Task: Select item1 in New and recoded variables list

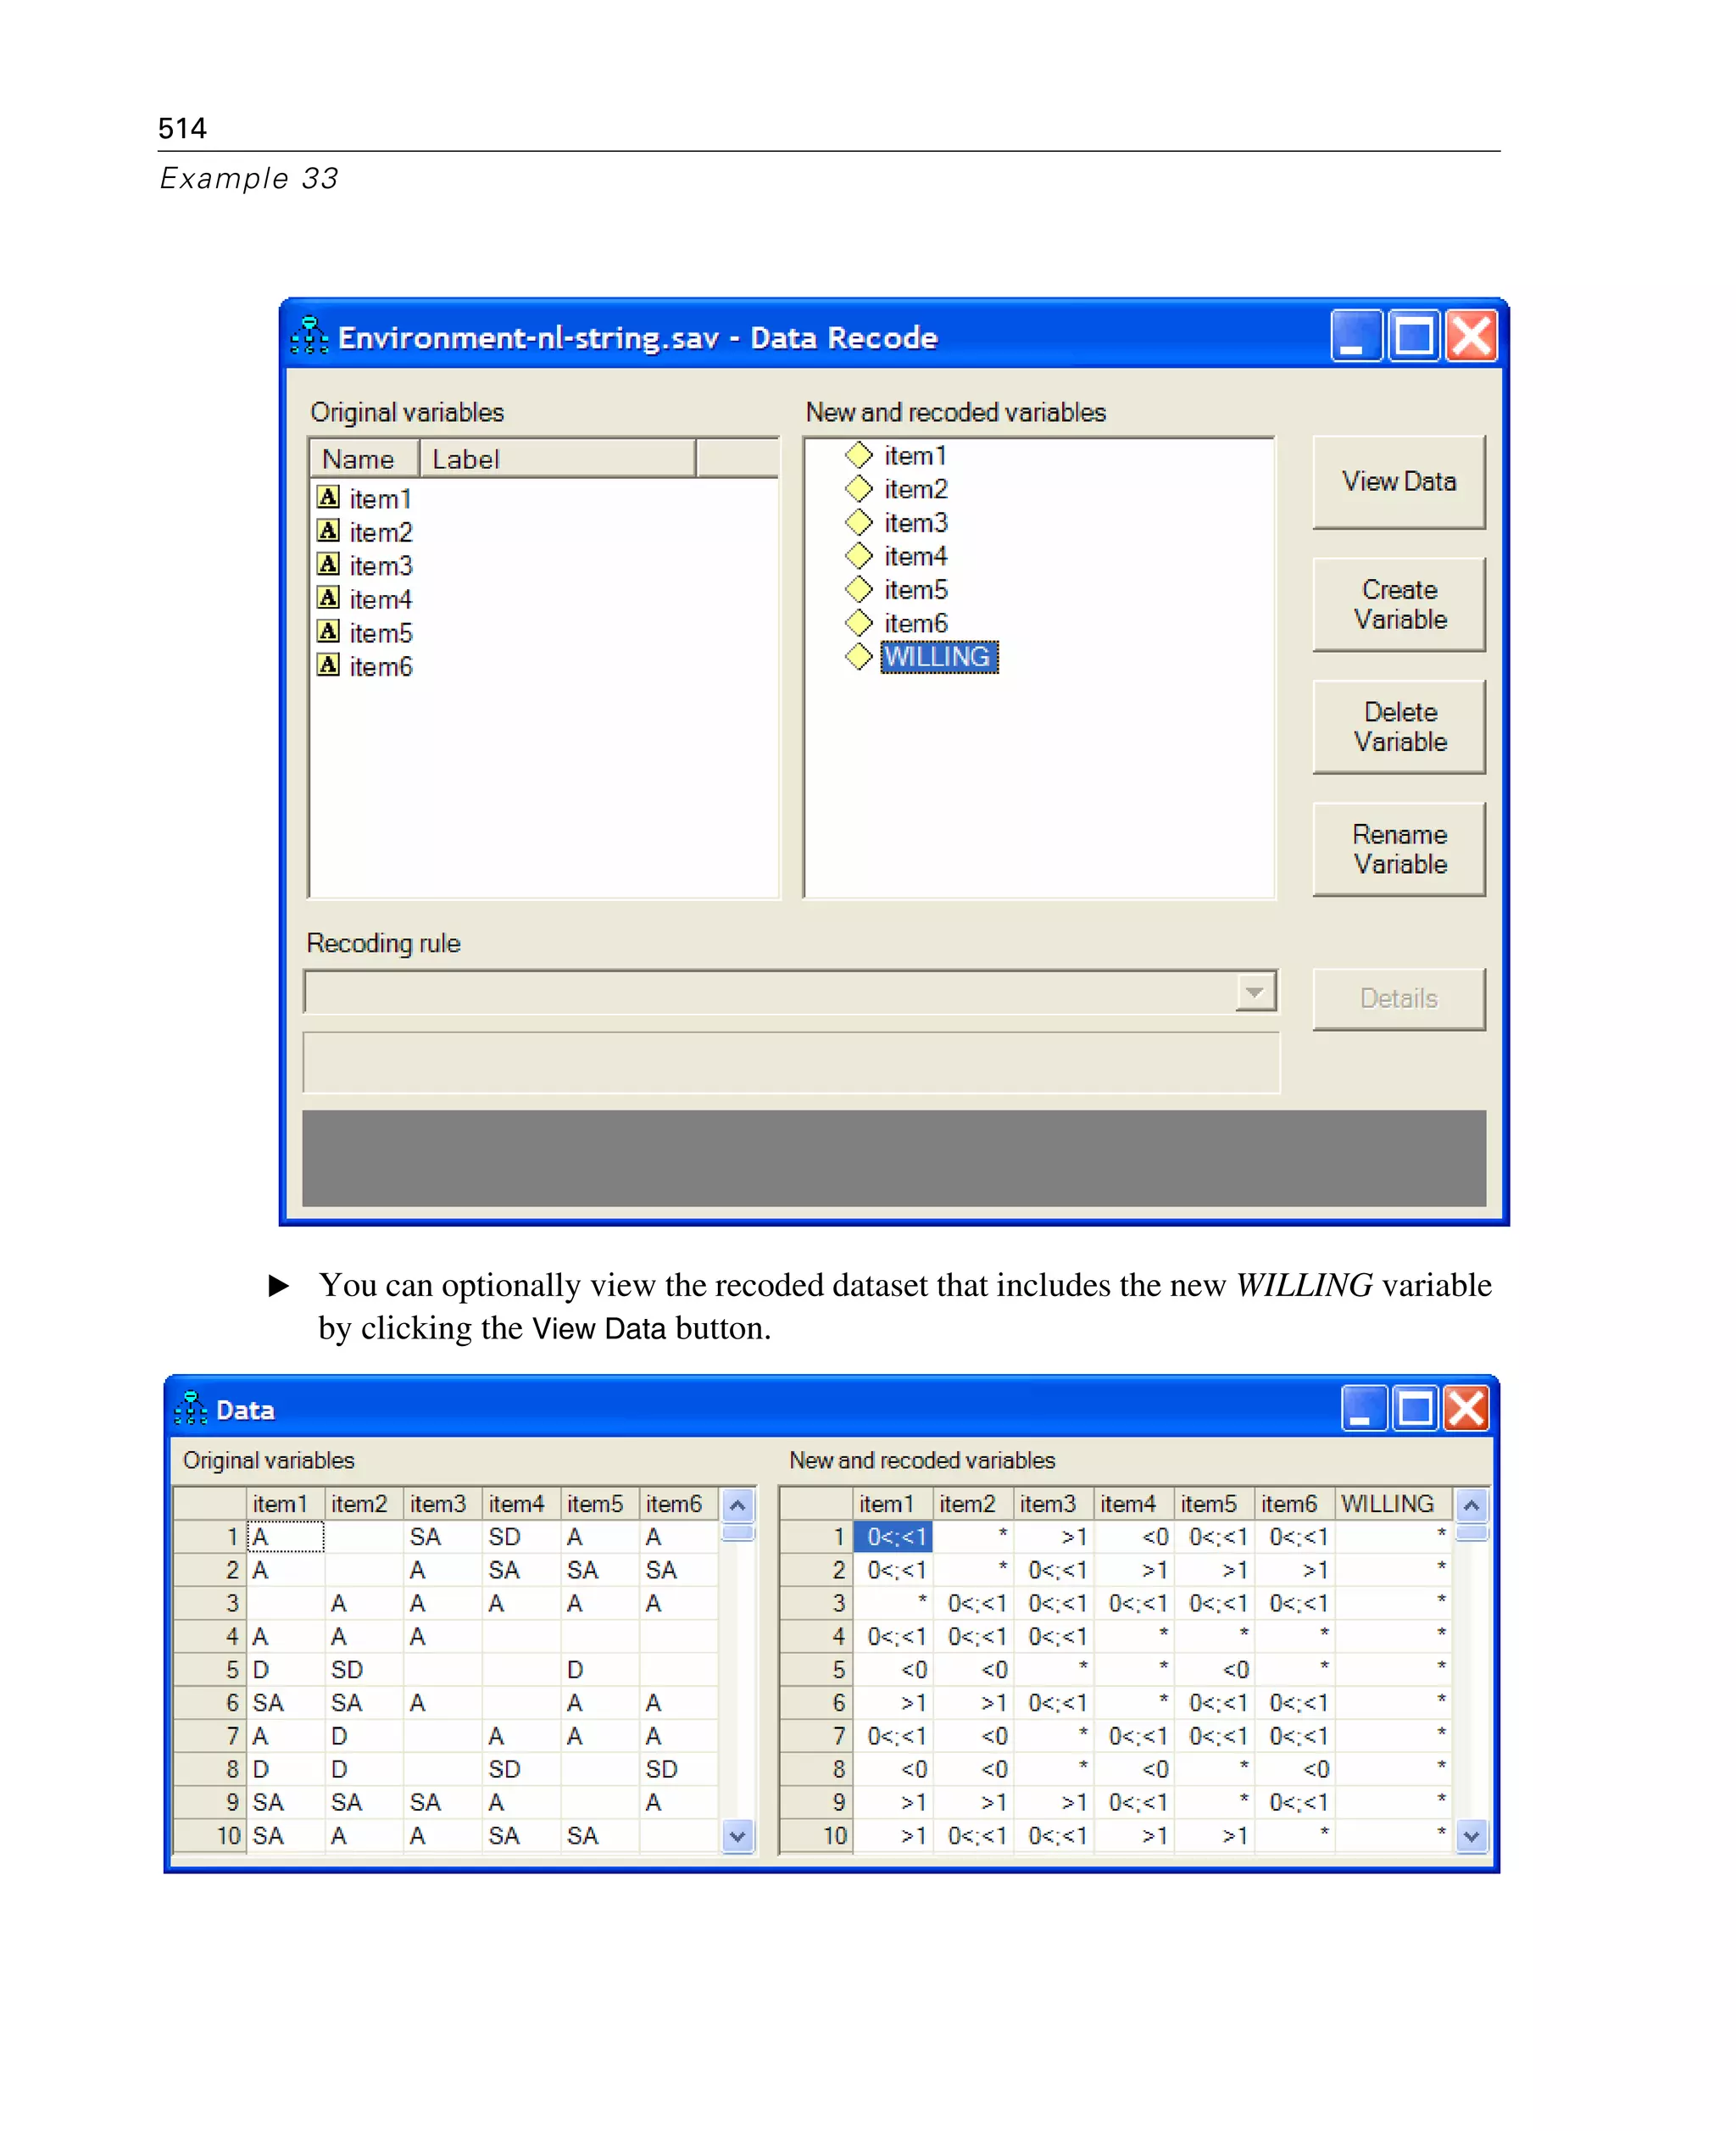Action: 915,456
